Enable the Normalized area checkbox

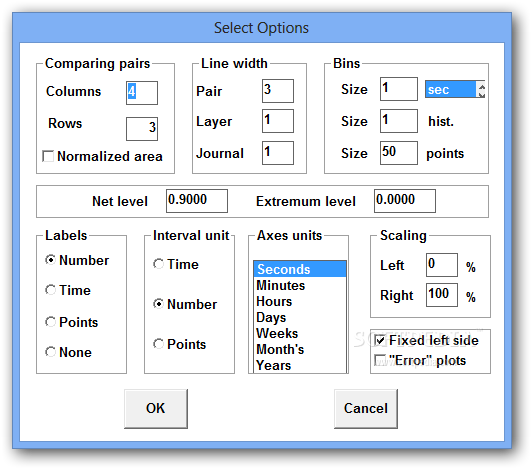48,156
